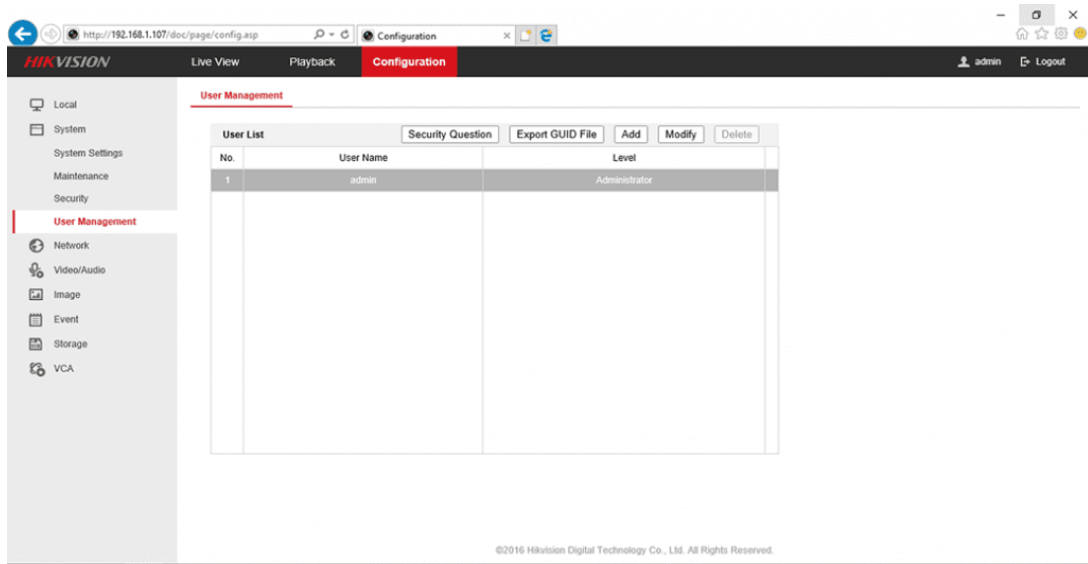This screenshot has height=564, width=1088.
Task: Add a new user with Add button
Action: pyautogui.click(x=631, y=135)
